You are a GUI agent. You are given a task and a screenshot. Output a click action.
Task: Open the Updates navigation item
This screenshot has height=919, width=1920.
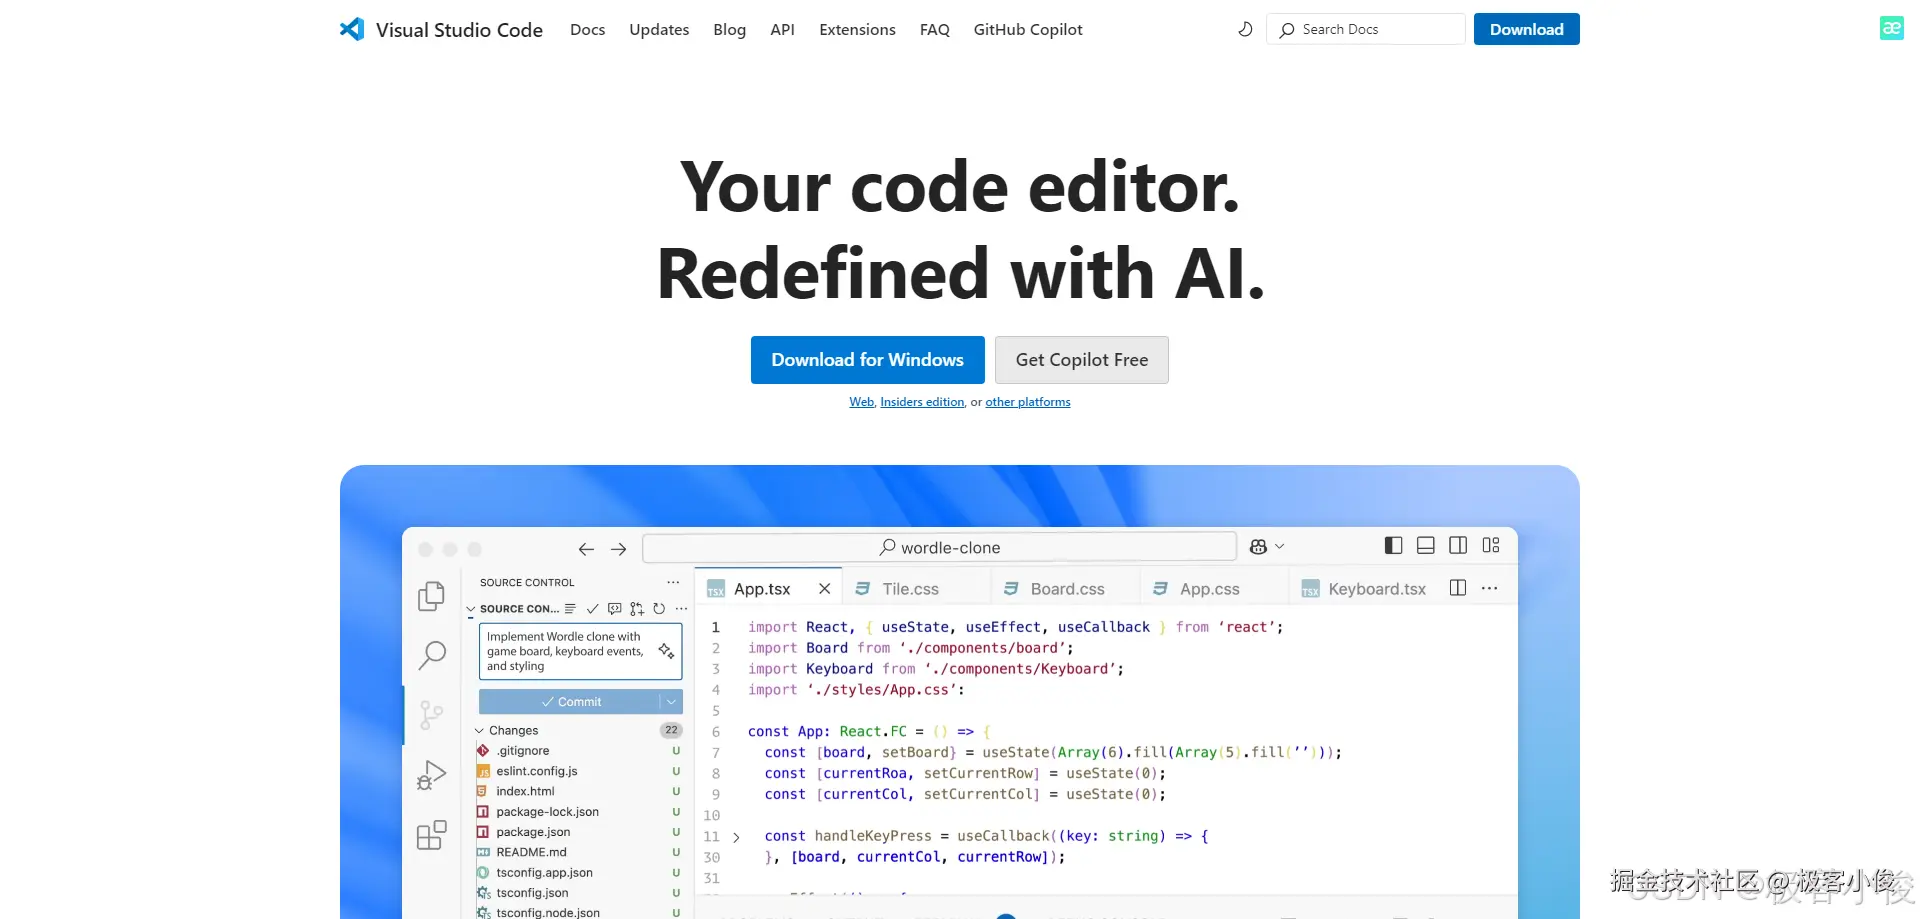(x=659, y=30)
